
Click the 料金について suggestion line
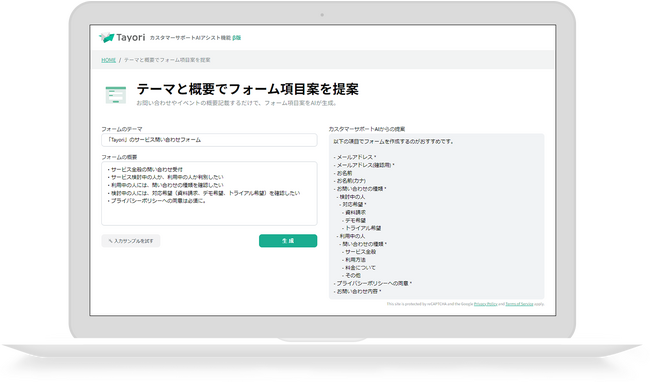(359, 268)
